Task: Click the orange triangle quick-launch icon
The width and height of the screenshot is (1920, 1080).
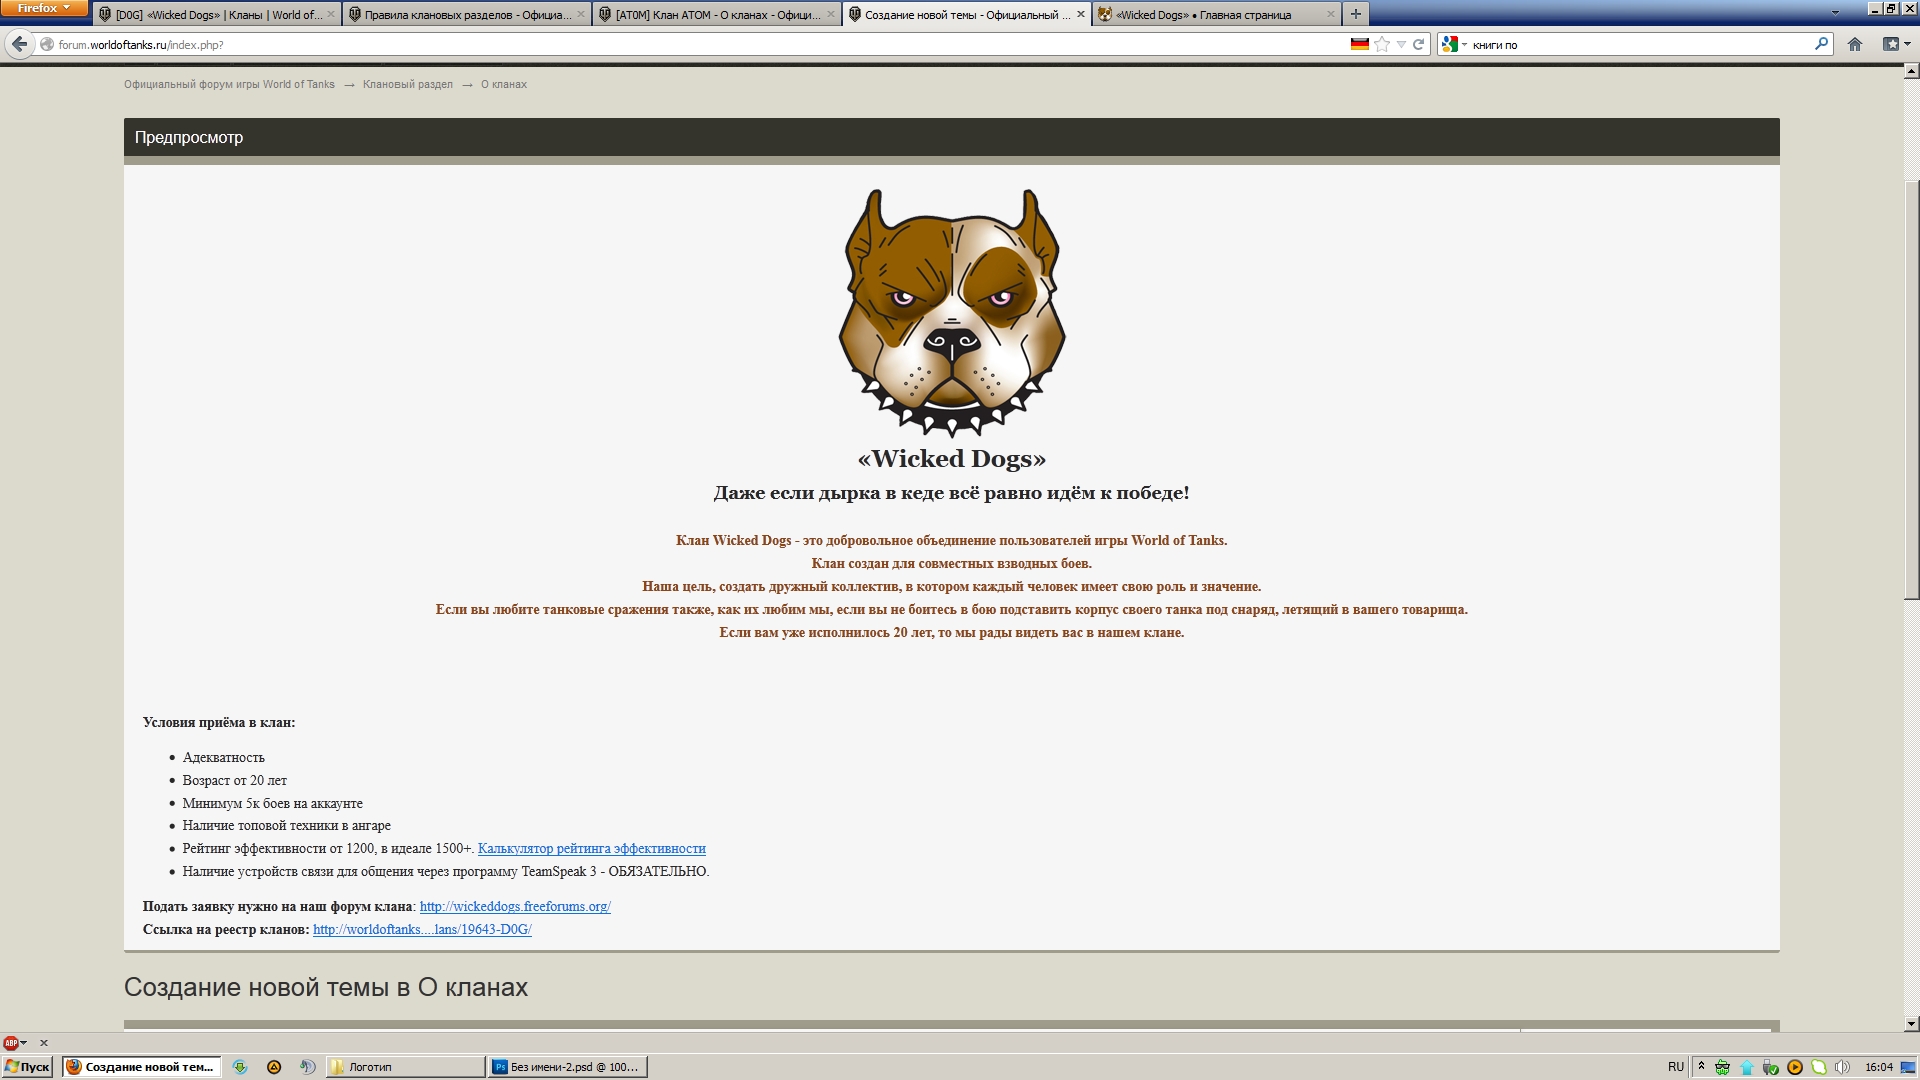Action: pyautogui.click(x=274, y=1067)
